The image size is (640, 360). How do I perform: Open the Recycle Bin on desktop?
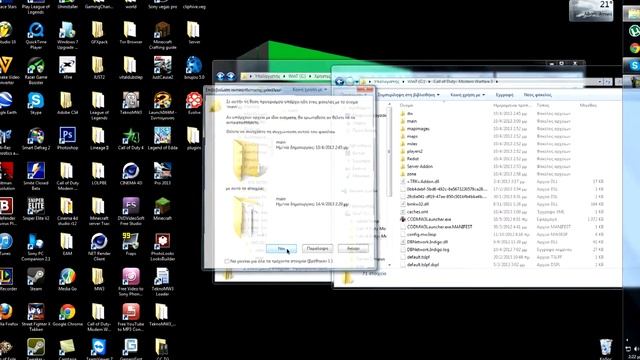pos(606,349)
